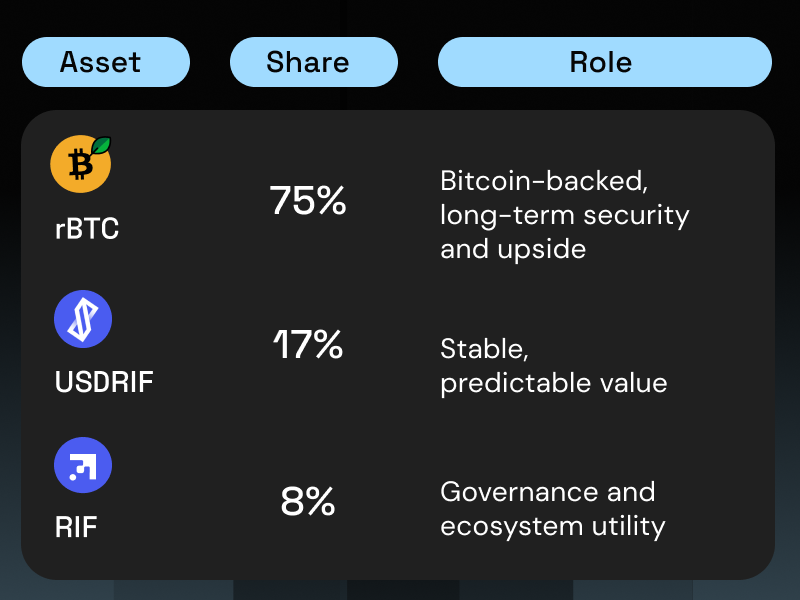The image size is (800, 600).
Task: Click the USDRIF blue coin icon
Action: (83, 319)
